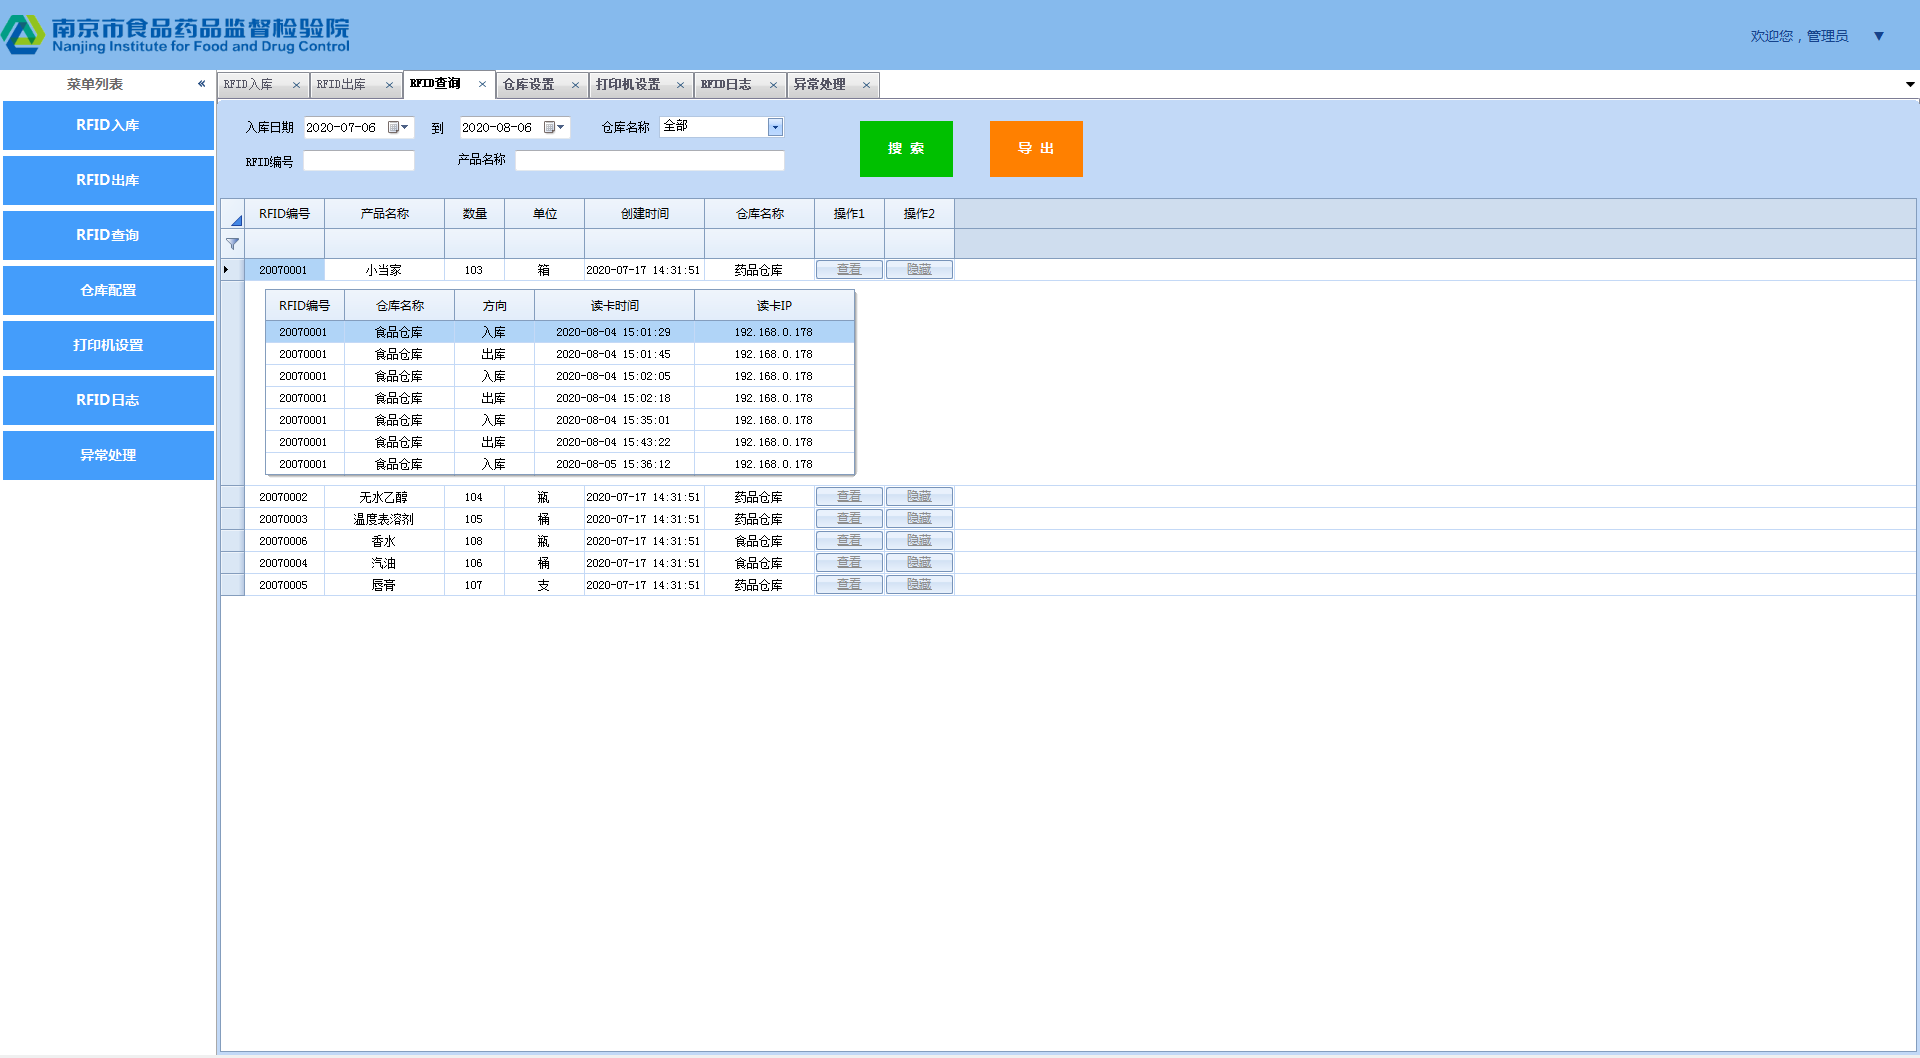Close the 异常处理 tab
1920x1058 pixels.
click(866, 85)
